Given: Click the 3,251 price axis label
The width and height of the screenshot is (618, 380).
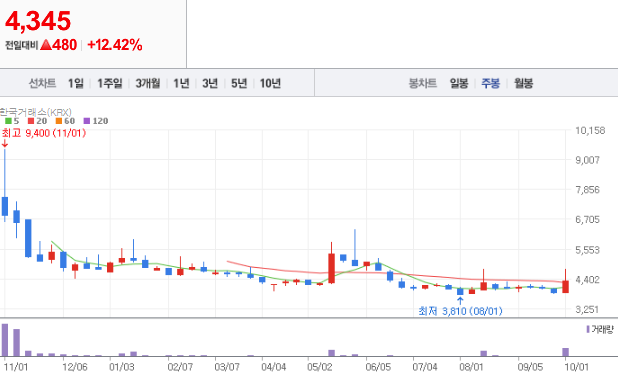Looking at the screenshot, I should (588, 309).
